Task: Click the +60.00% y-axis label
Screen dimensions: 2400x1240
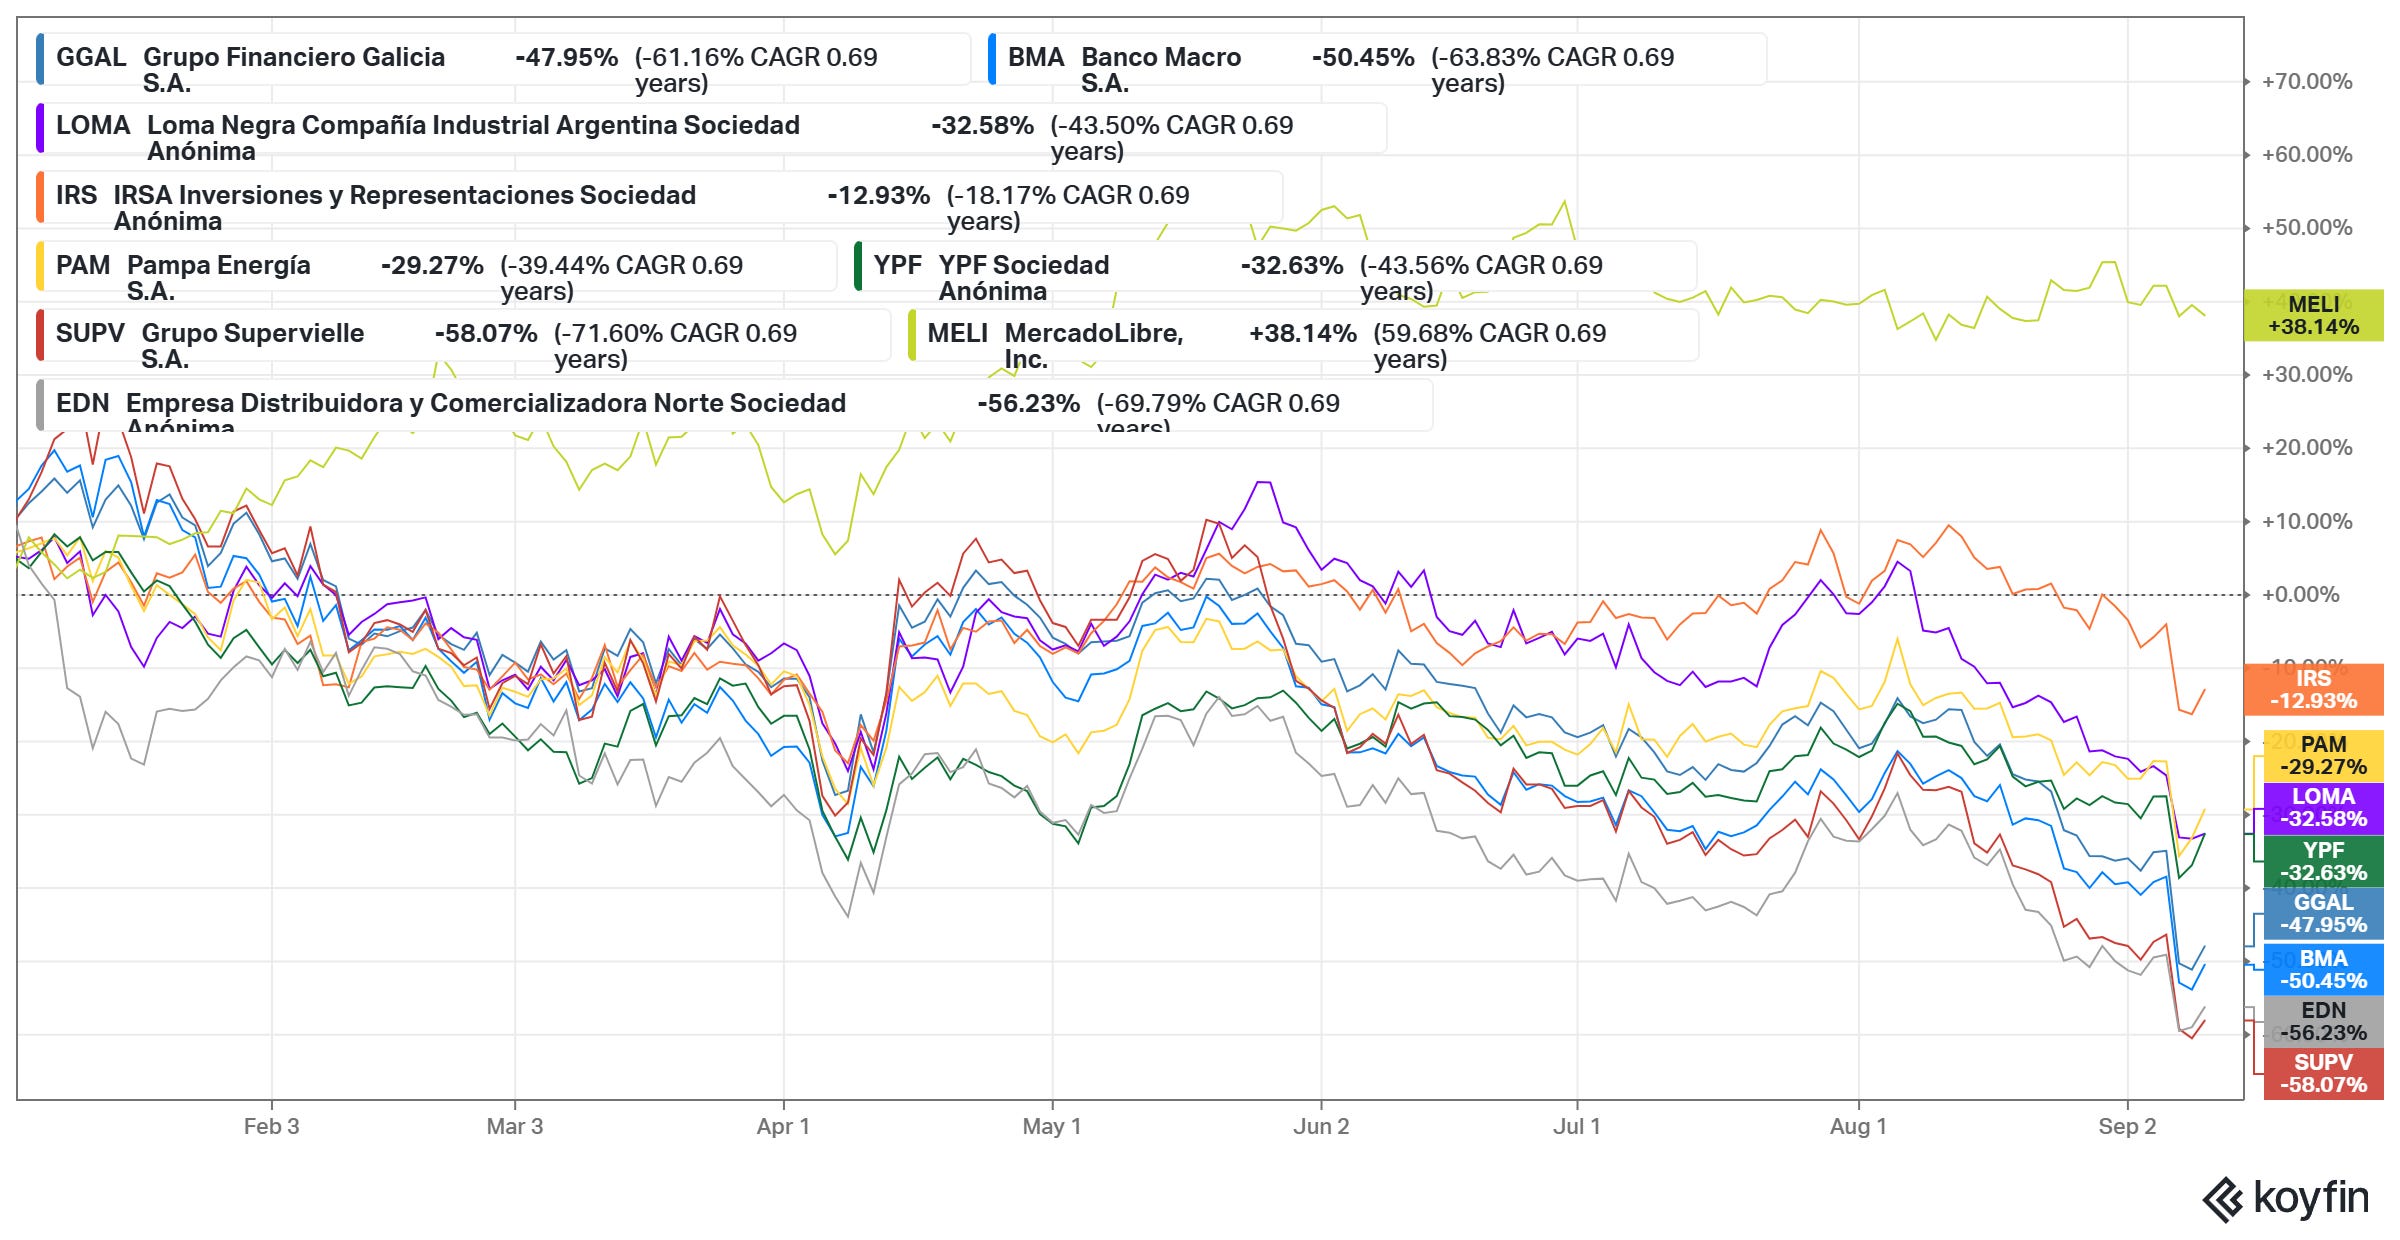Action: [x=2307, y=155]
